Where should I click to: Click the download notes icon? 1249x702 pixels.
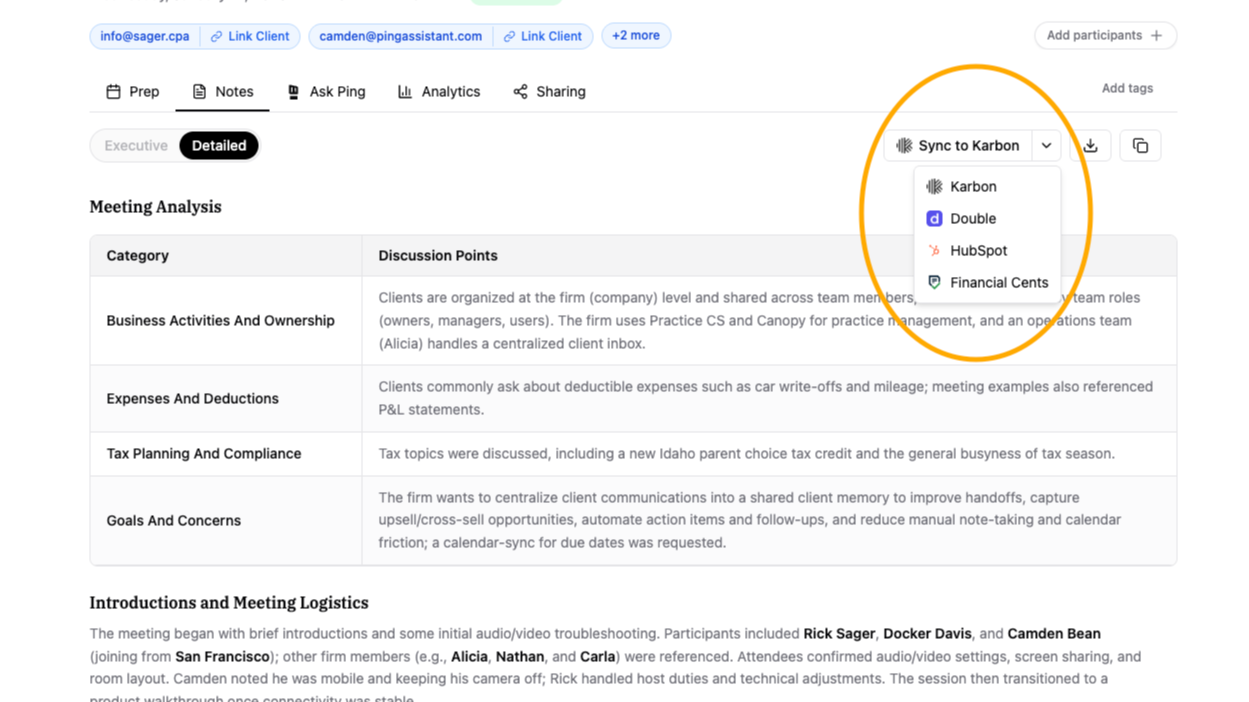click(1090, 146)
